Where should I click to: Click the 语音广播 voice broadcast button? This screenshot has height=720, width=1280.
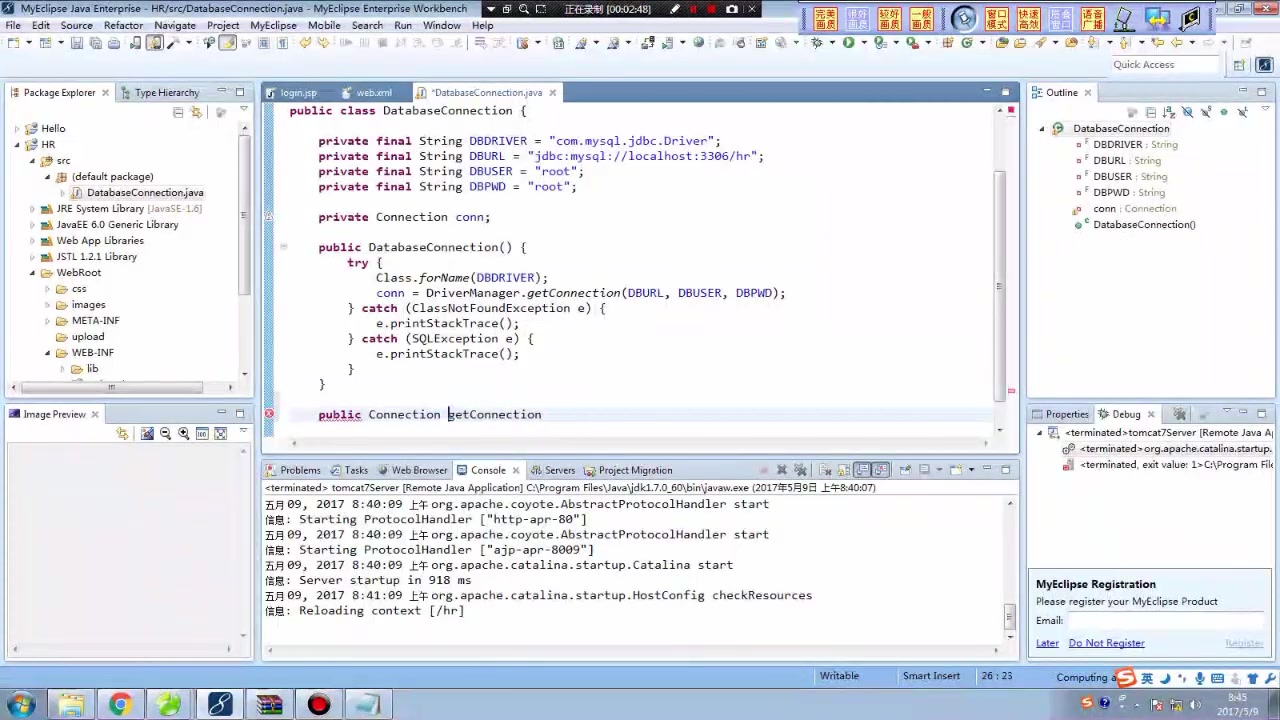click(1093, 18)
